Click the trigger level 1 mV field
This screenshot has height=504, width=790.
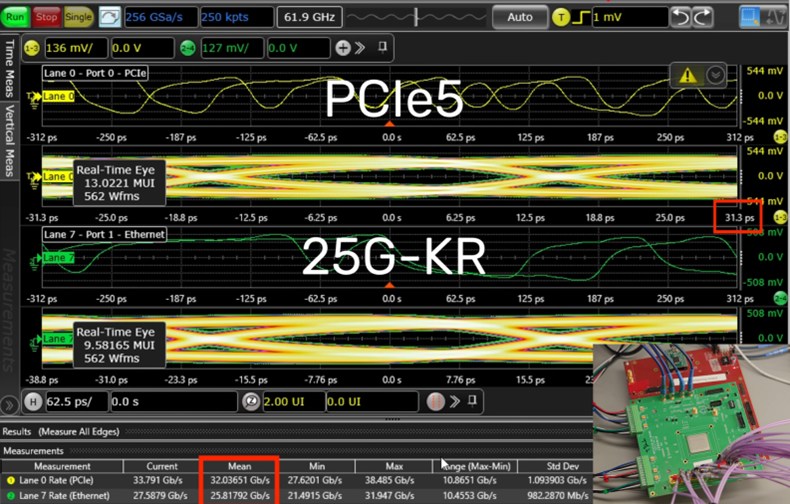(x=630, y=17)
